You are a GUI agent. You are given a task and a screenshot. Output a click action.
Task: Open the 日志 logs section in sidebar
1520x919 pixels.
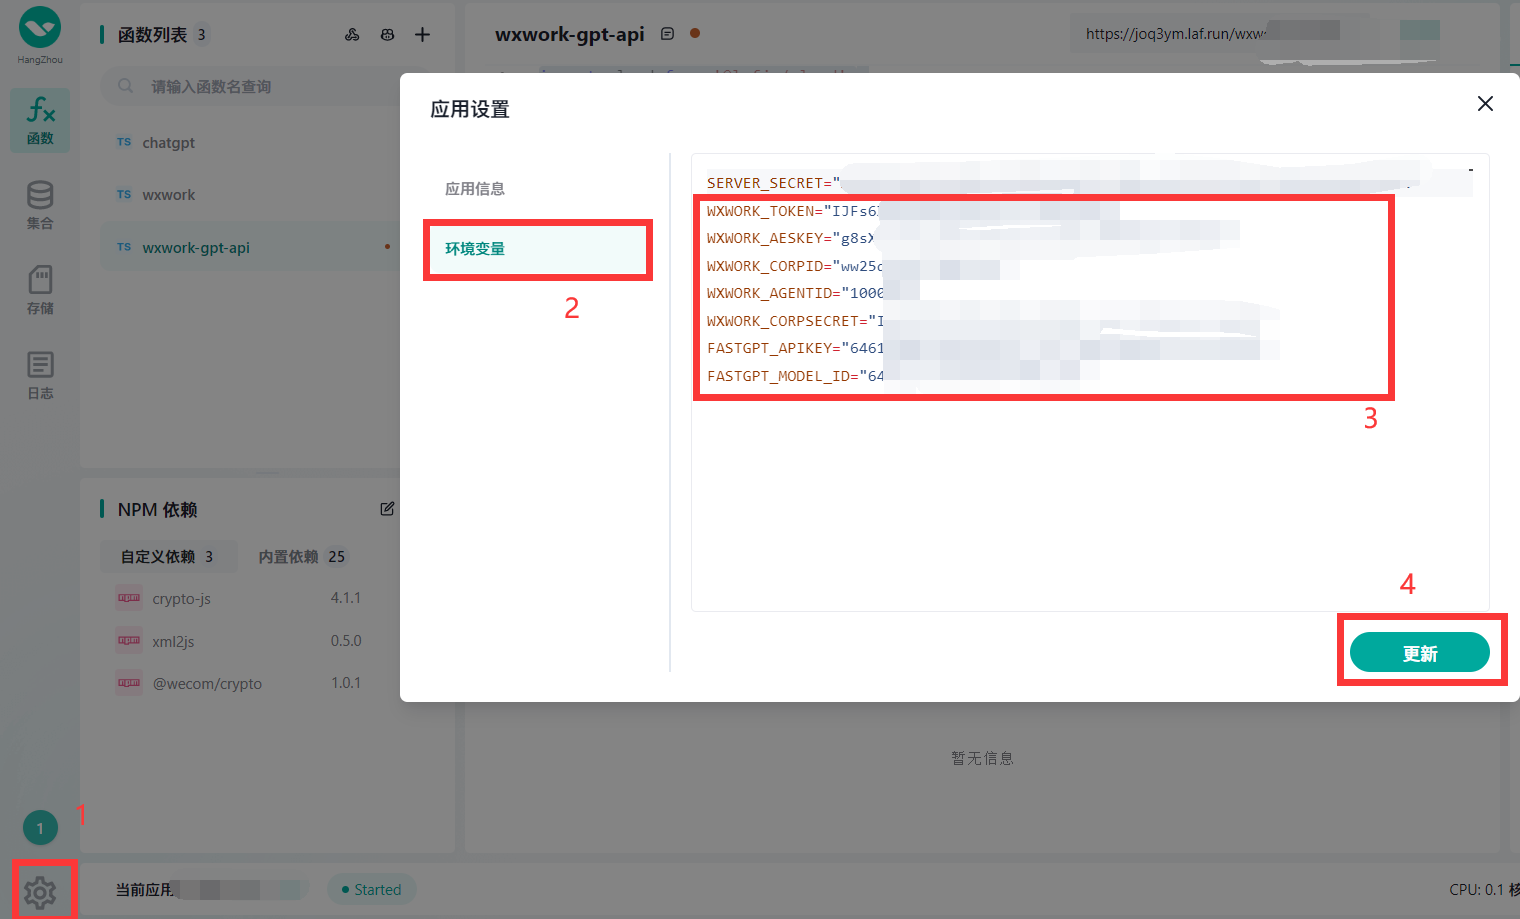pos(40,375)
